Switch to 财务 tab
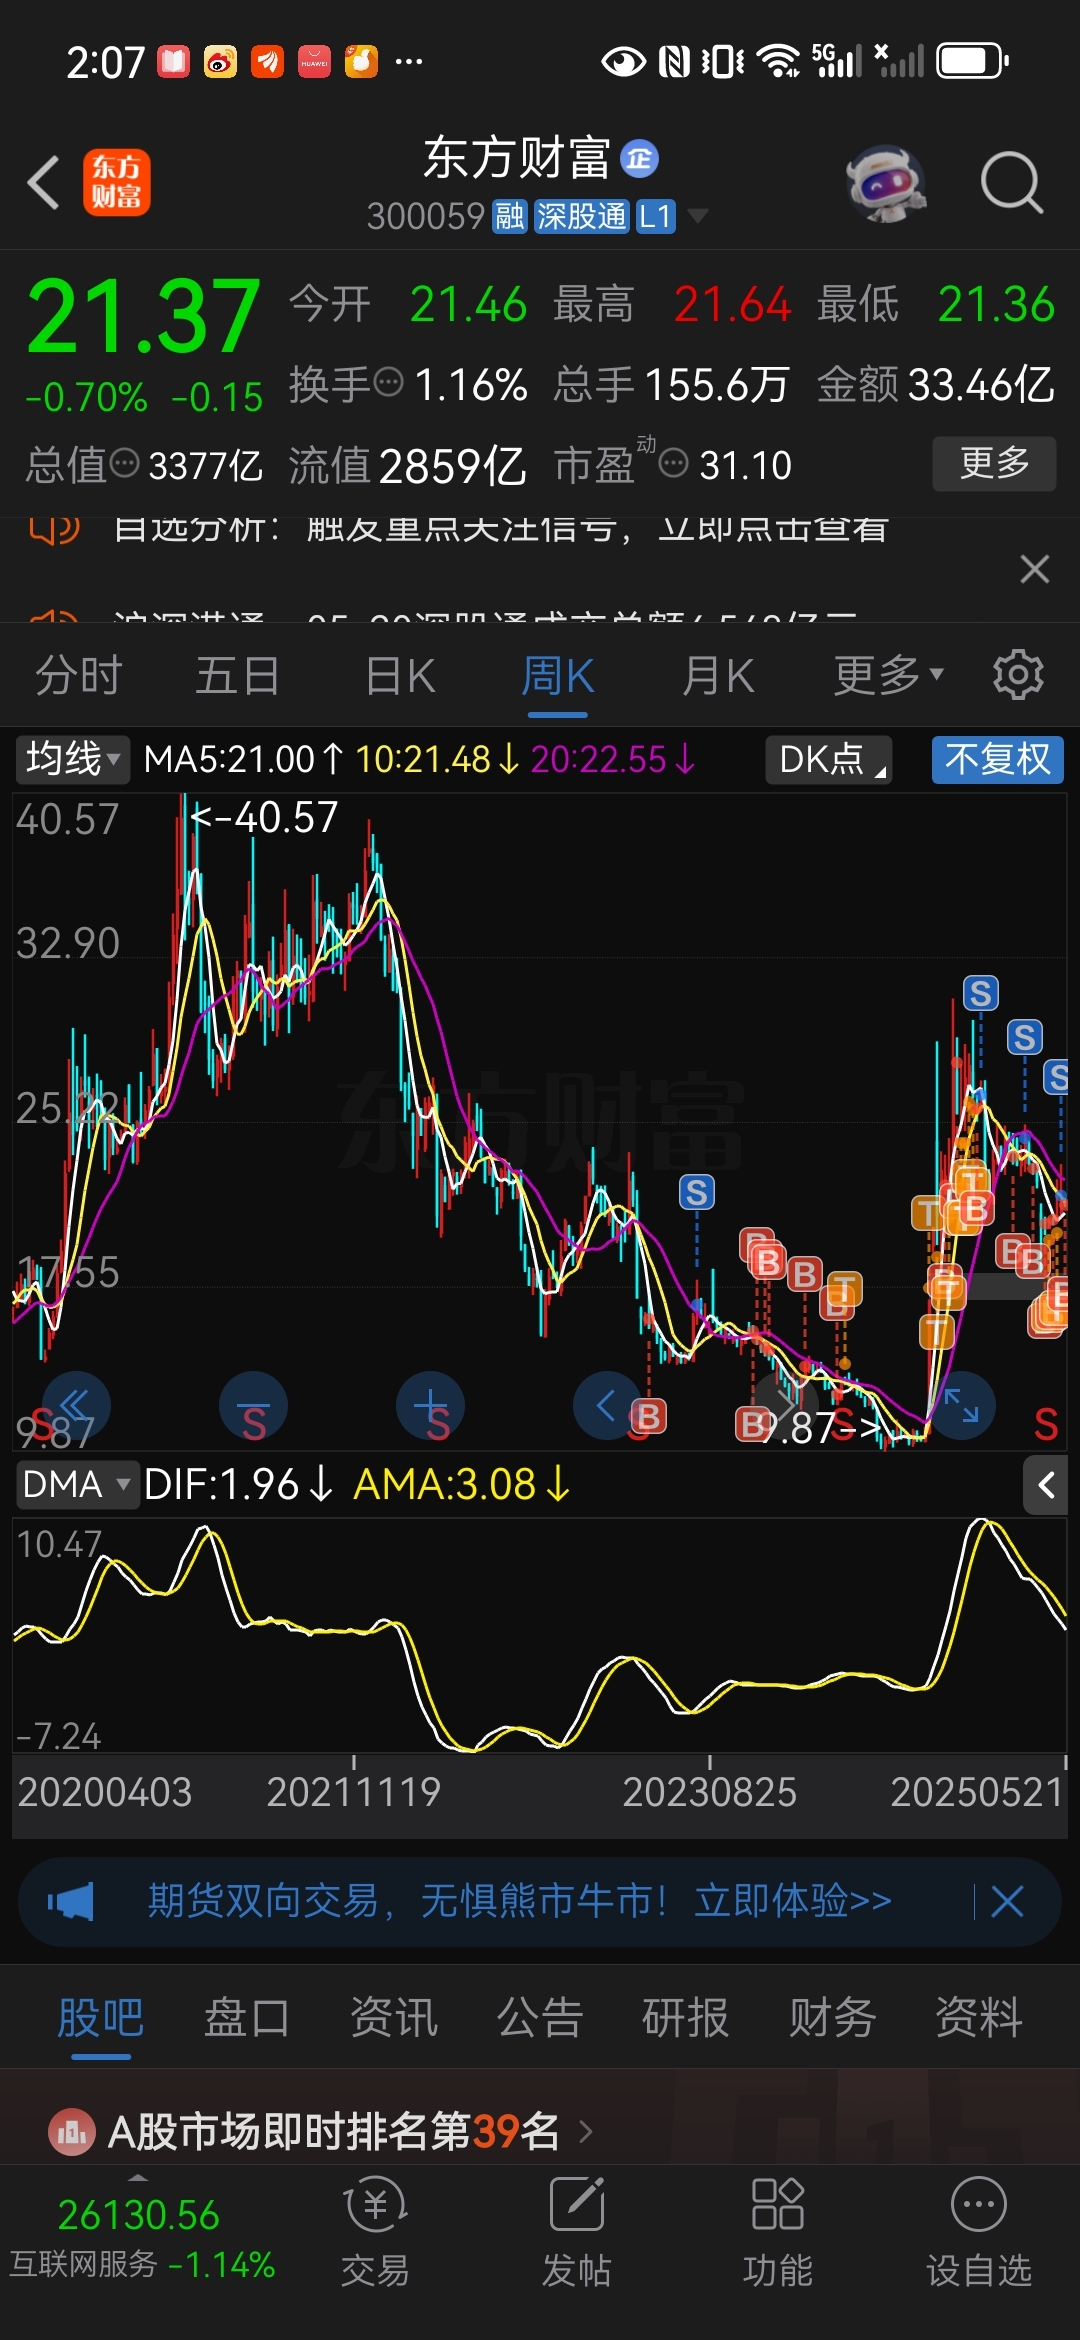1080x2340 pixels. 832,2018
